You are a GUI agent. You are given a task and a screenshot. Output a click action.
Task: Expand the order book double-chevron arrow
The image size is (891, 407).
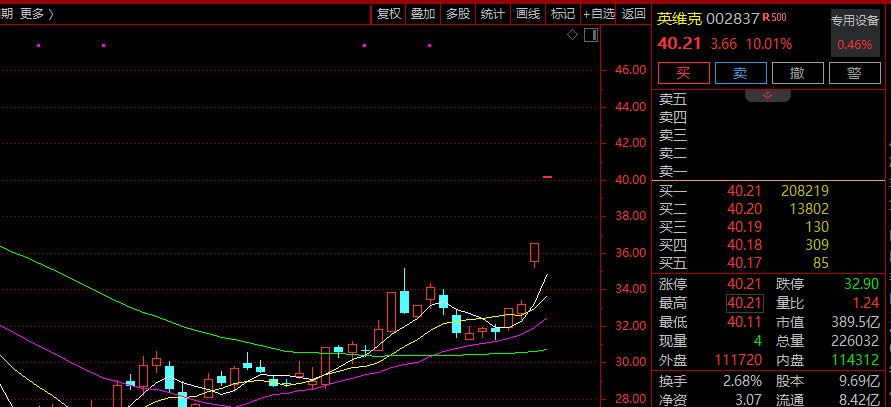[768, 95]
